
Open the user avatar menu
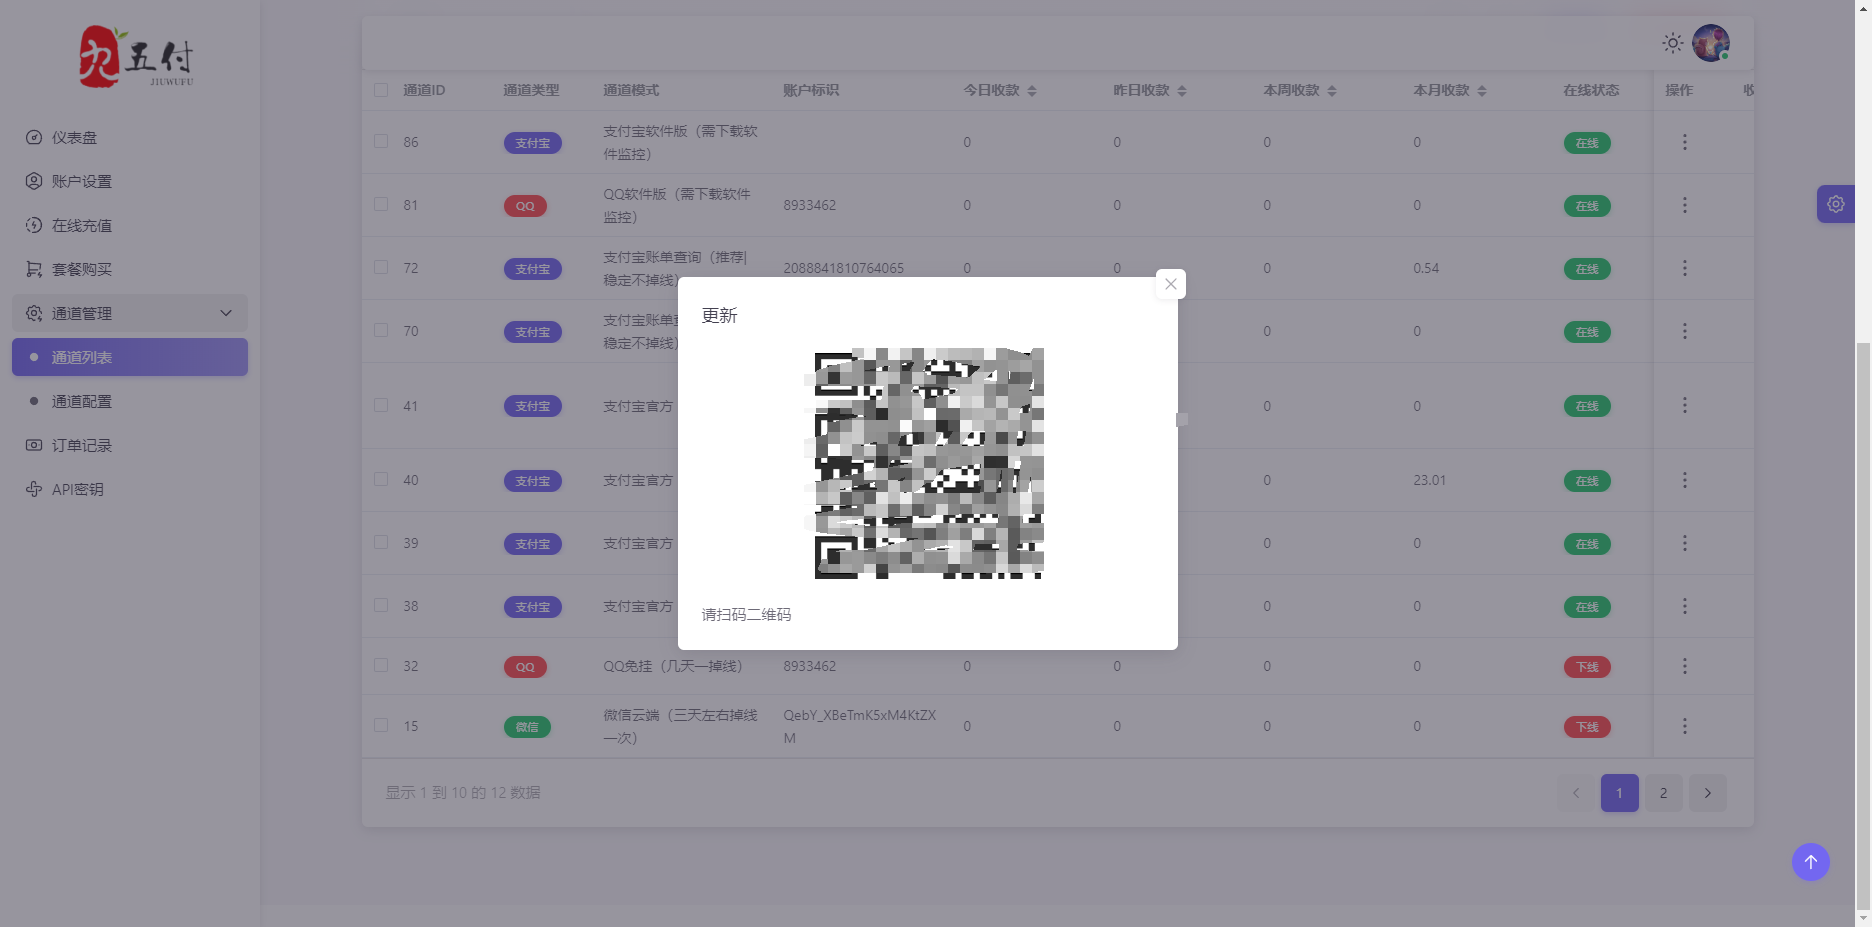coord(1710,43)
